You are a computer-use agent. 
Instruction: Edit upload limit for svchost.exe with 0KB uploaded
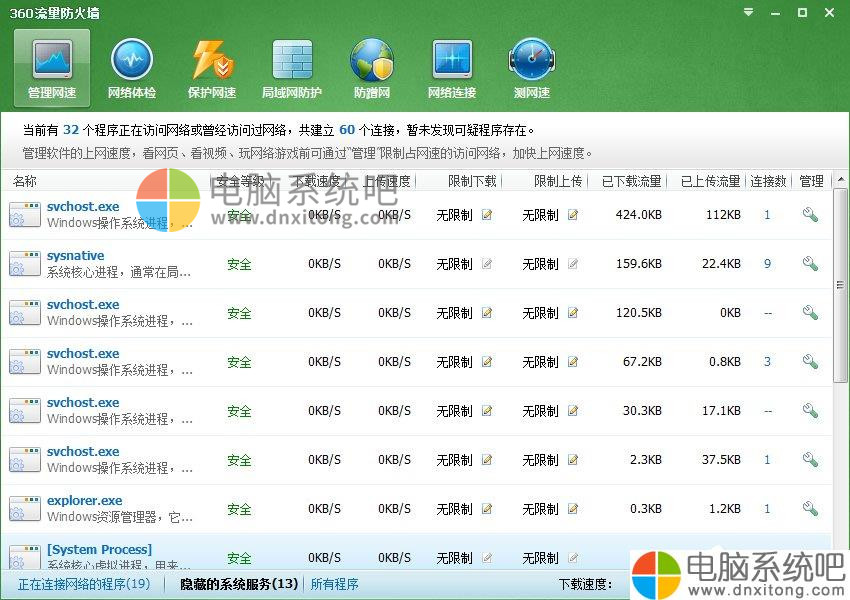click(x=572, y=313)
